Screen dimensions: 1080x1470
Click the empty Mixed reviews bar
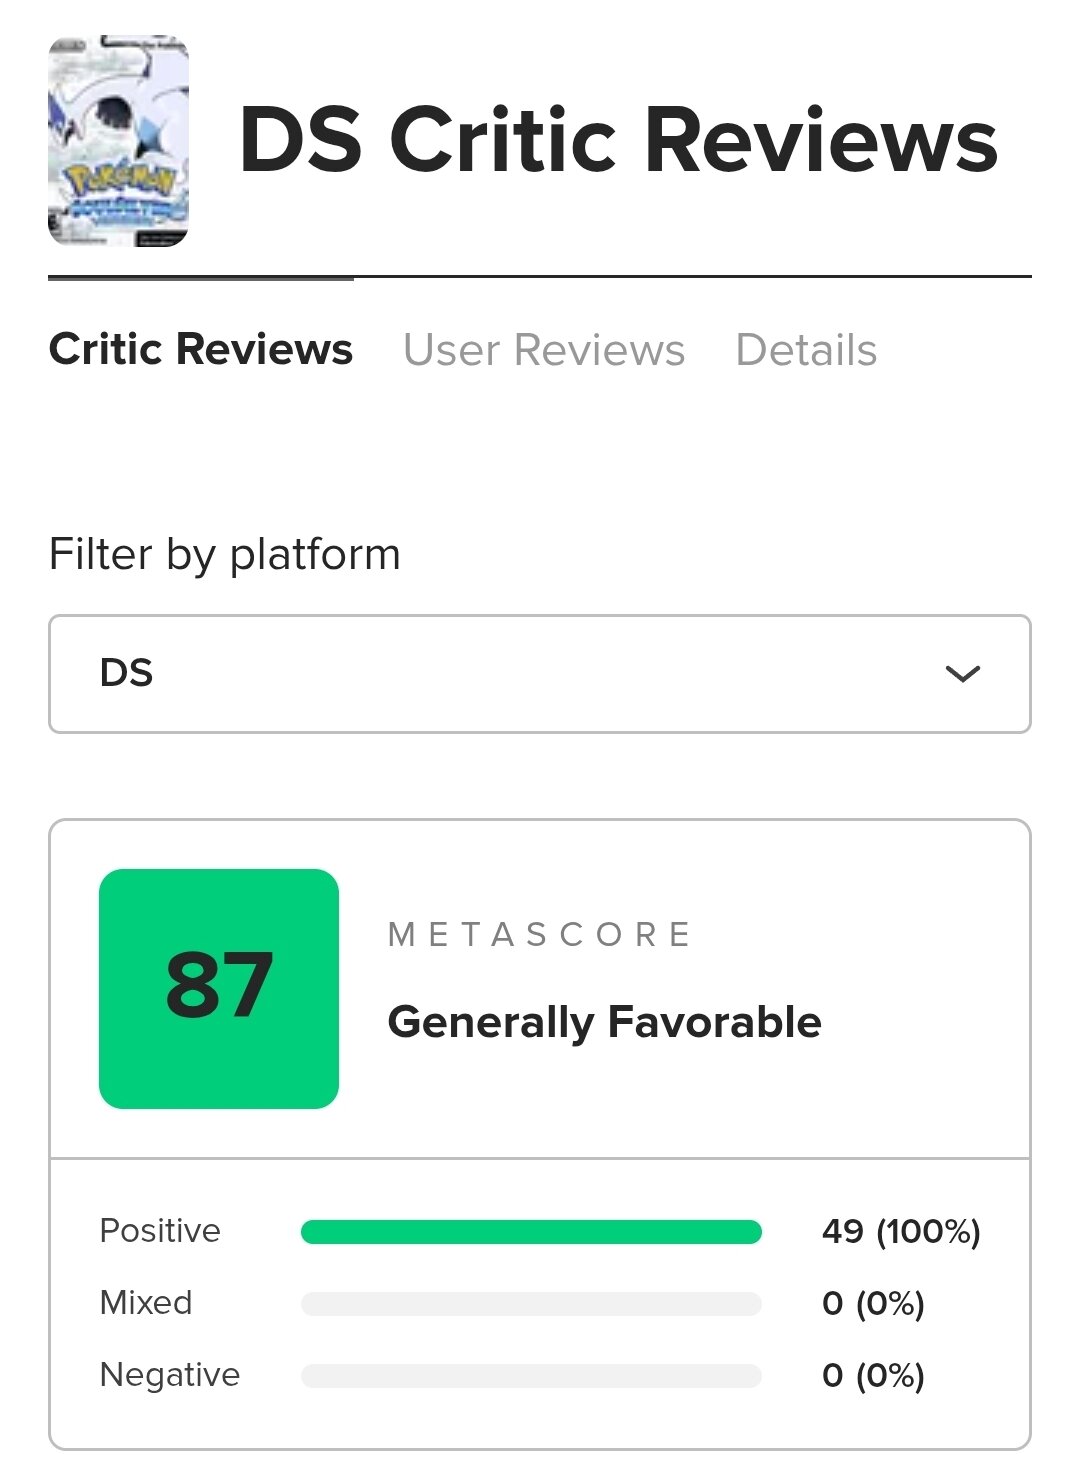tap(531, 1304)
